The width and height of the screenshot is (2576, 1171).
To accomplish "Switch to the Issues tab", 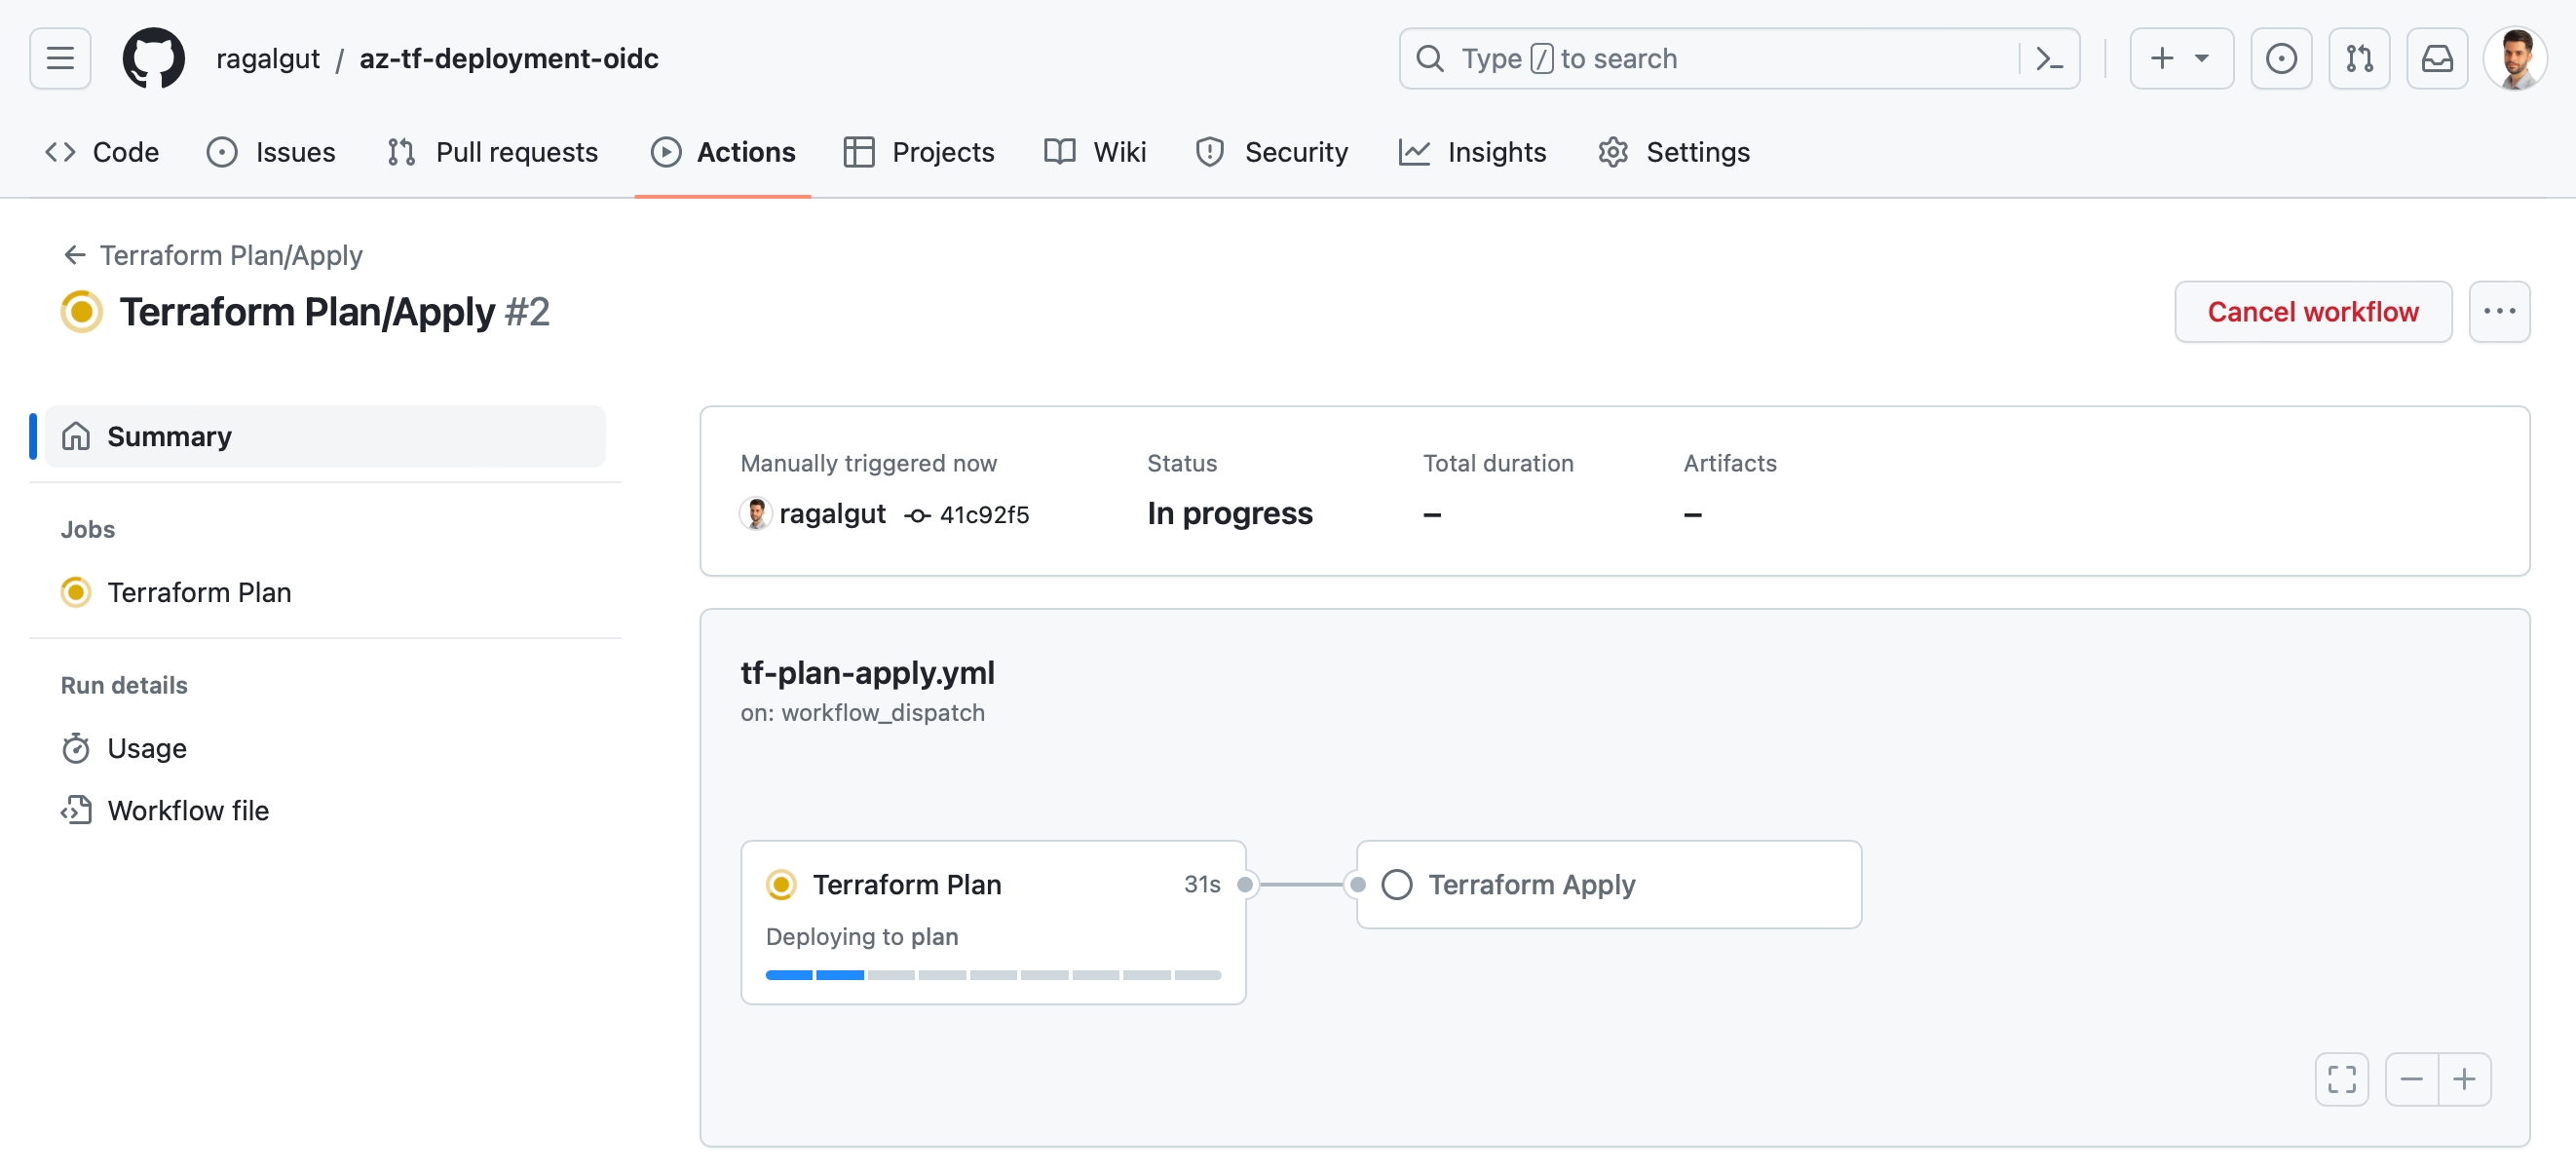I will [x=271, y=152].
